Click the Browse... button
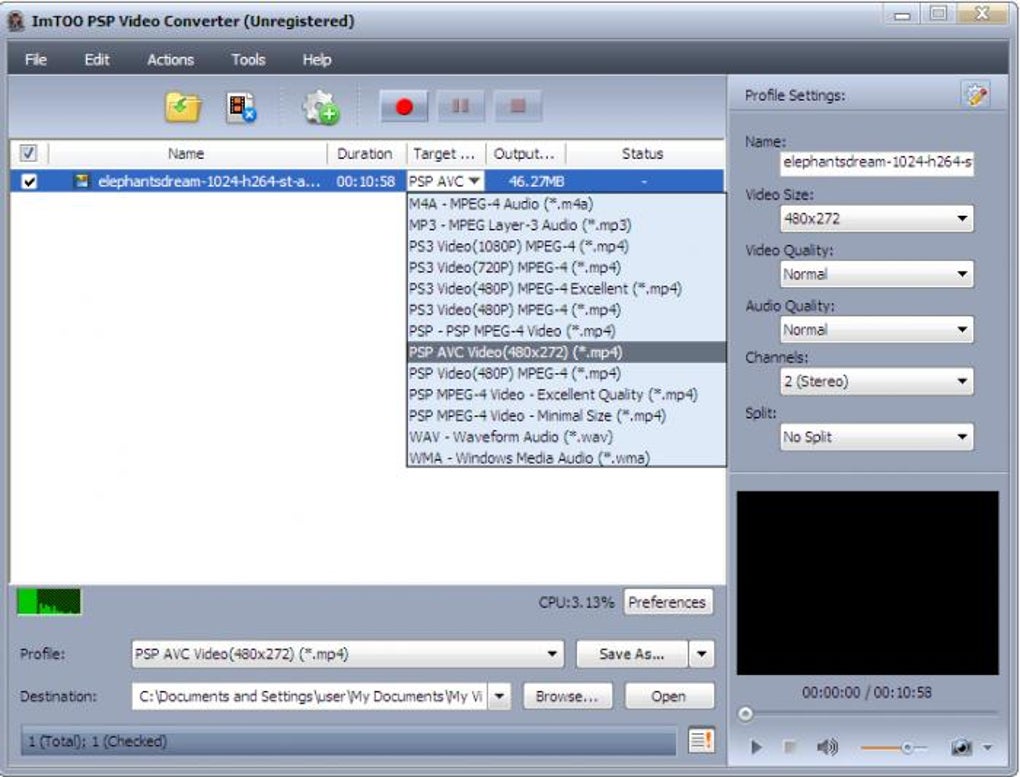Screen dimensions: 1020x777 click(567, 696)
